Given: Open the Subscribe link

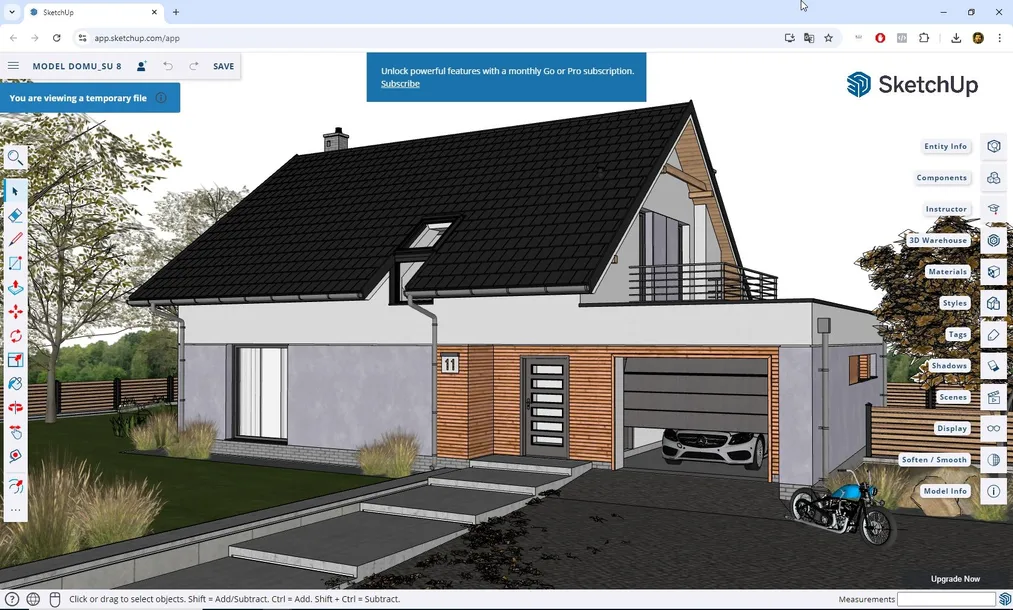Looking at the screenshot, I should click(399, 84).
